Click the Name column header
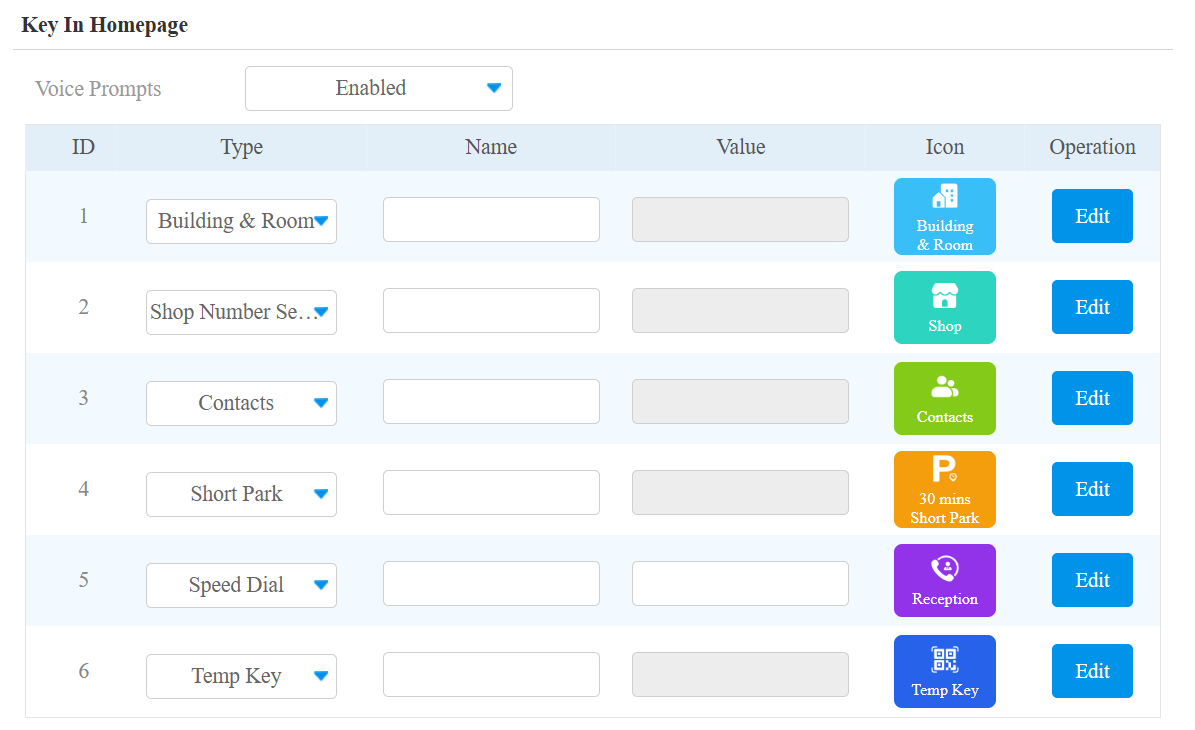Viewport: 1195px width, 730px height. click(491, 147)
